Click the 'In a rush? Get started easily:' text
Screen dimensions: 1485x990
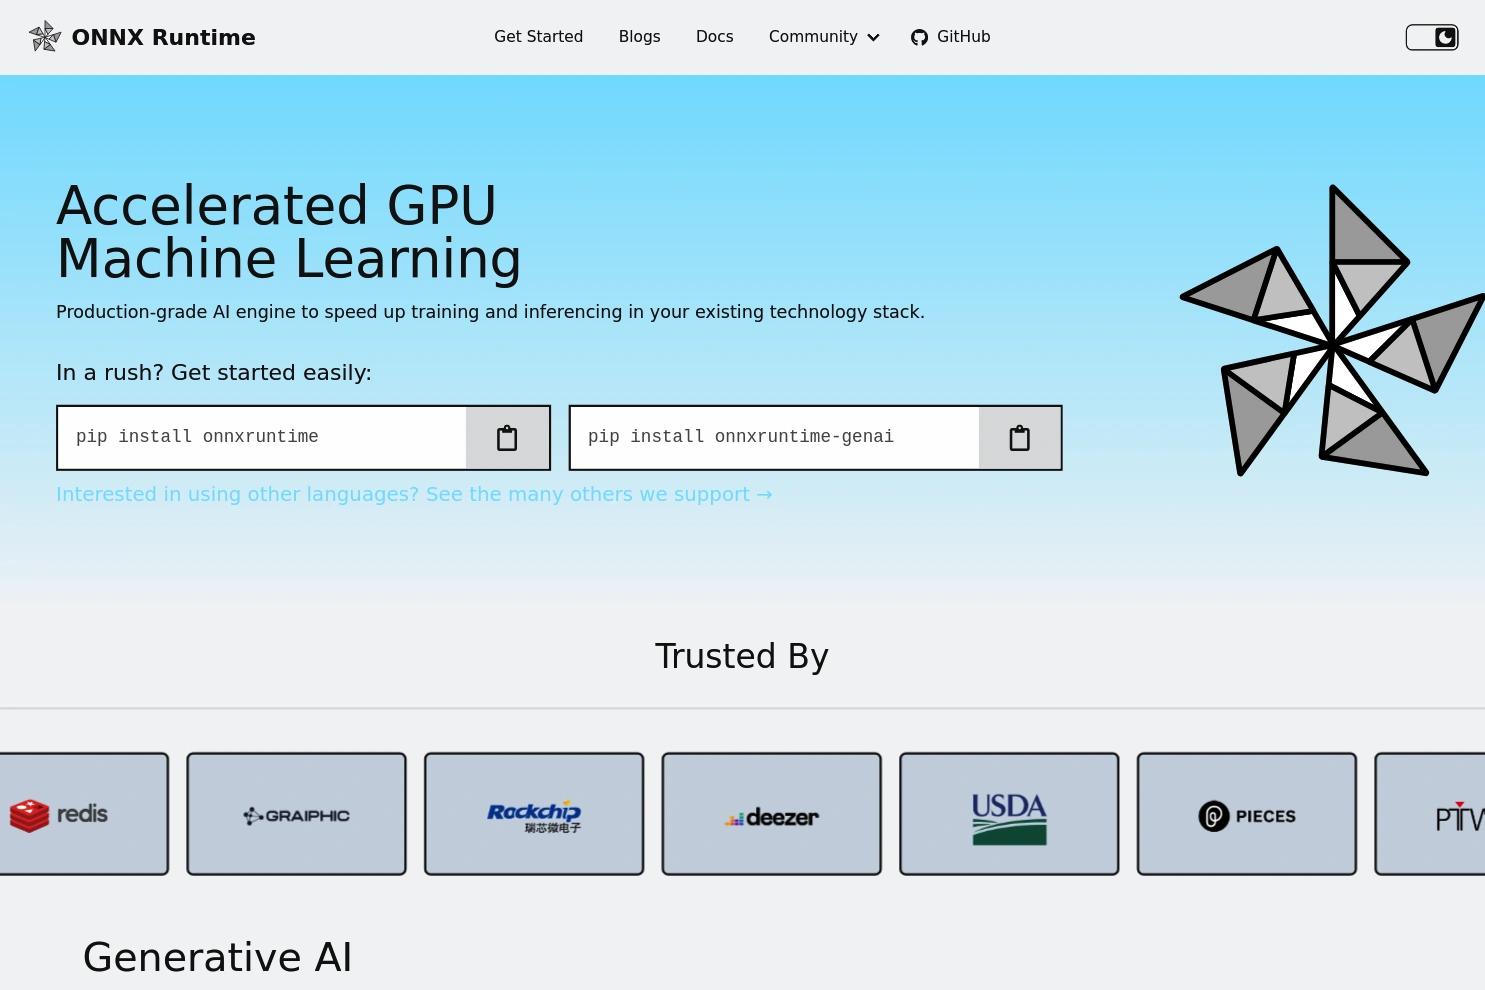point(214,372)
